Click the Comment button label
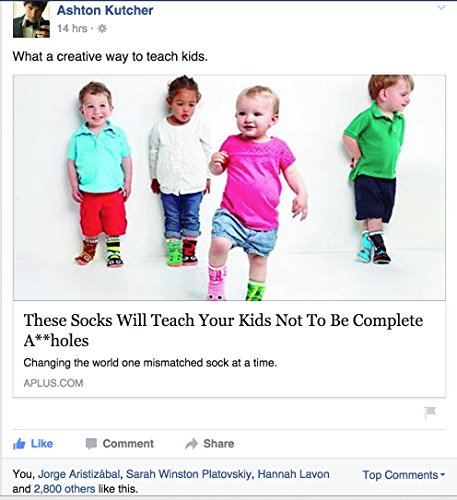This screenshot has height=500, width=457. tap(128, 444)
